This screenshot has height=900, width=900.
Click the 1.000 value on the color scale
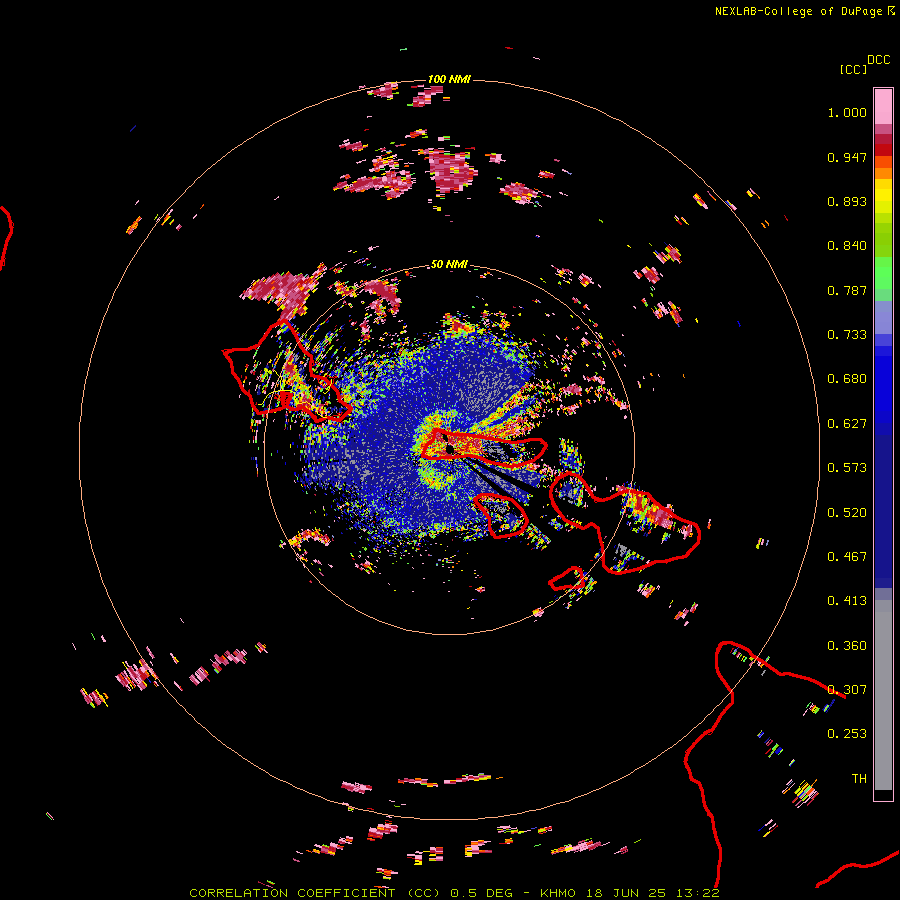click(x=847, y=112)
